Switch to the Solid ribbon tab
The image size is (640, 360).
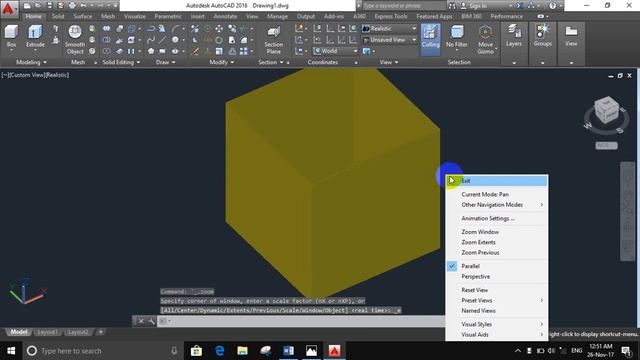(58, 16)
